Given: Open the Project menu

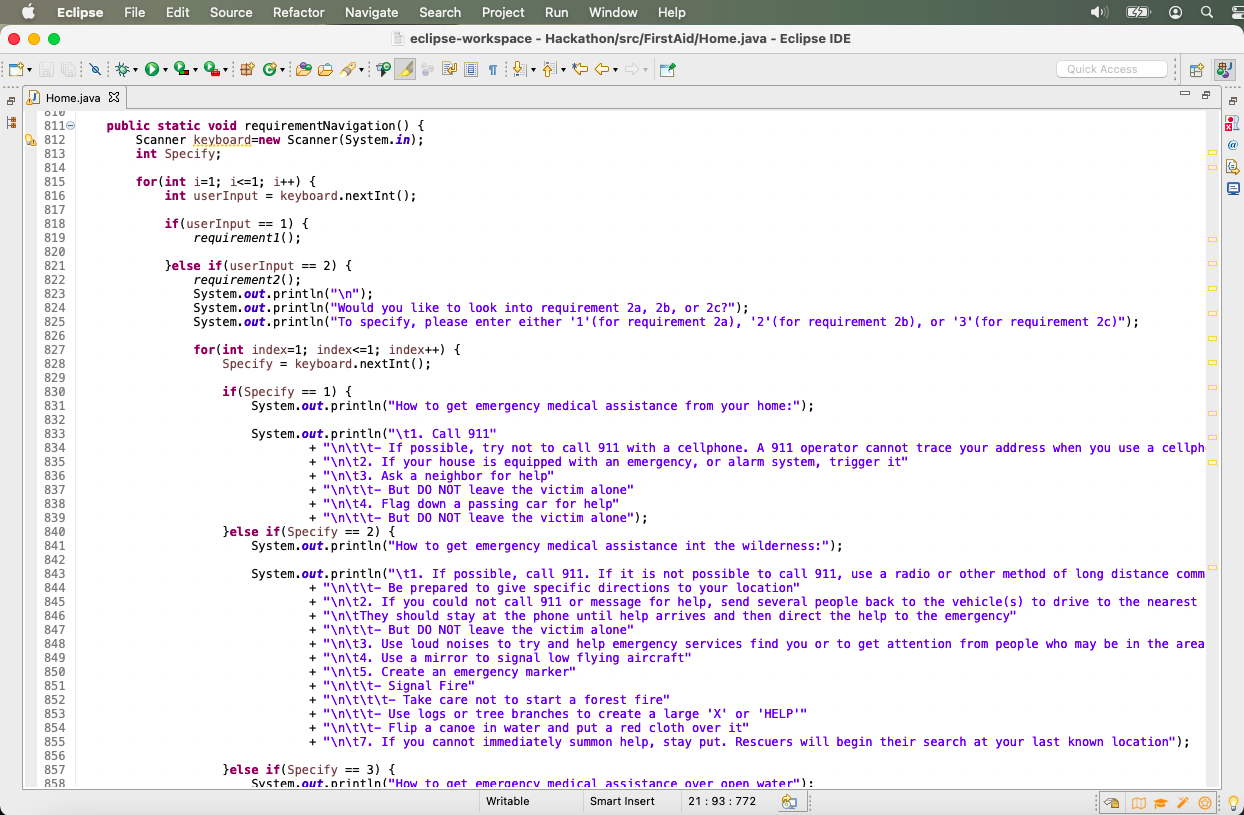Looking at the screenshot, I should click(x=503, y=12).
